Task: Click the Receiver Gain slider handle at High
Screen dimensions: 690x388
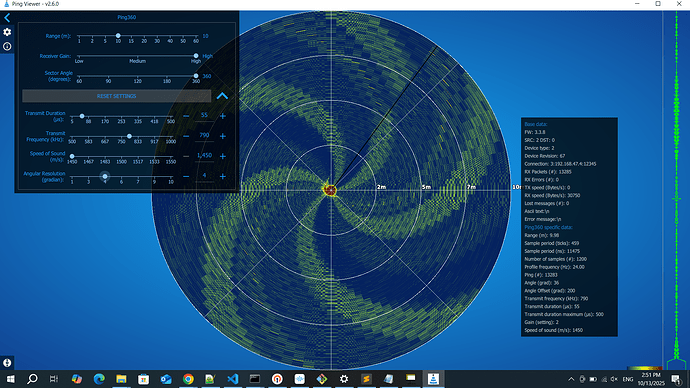Action: pyautogui.click(x=196, y=56)
